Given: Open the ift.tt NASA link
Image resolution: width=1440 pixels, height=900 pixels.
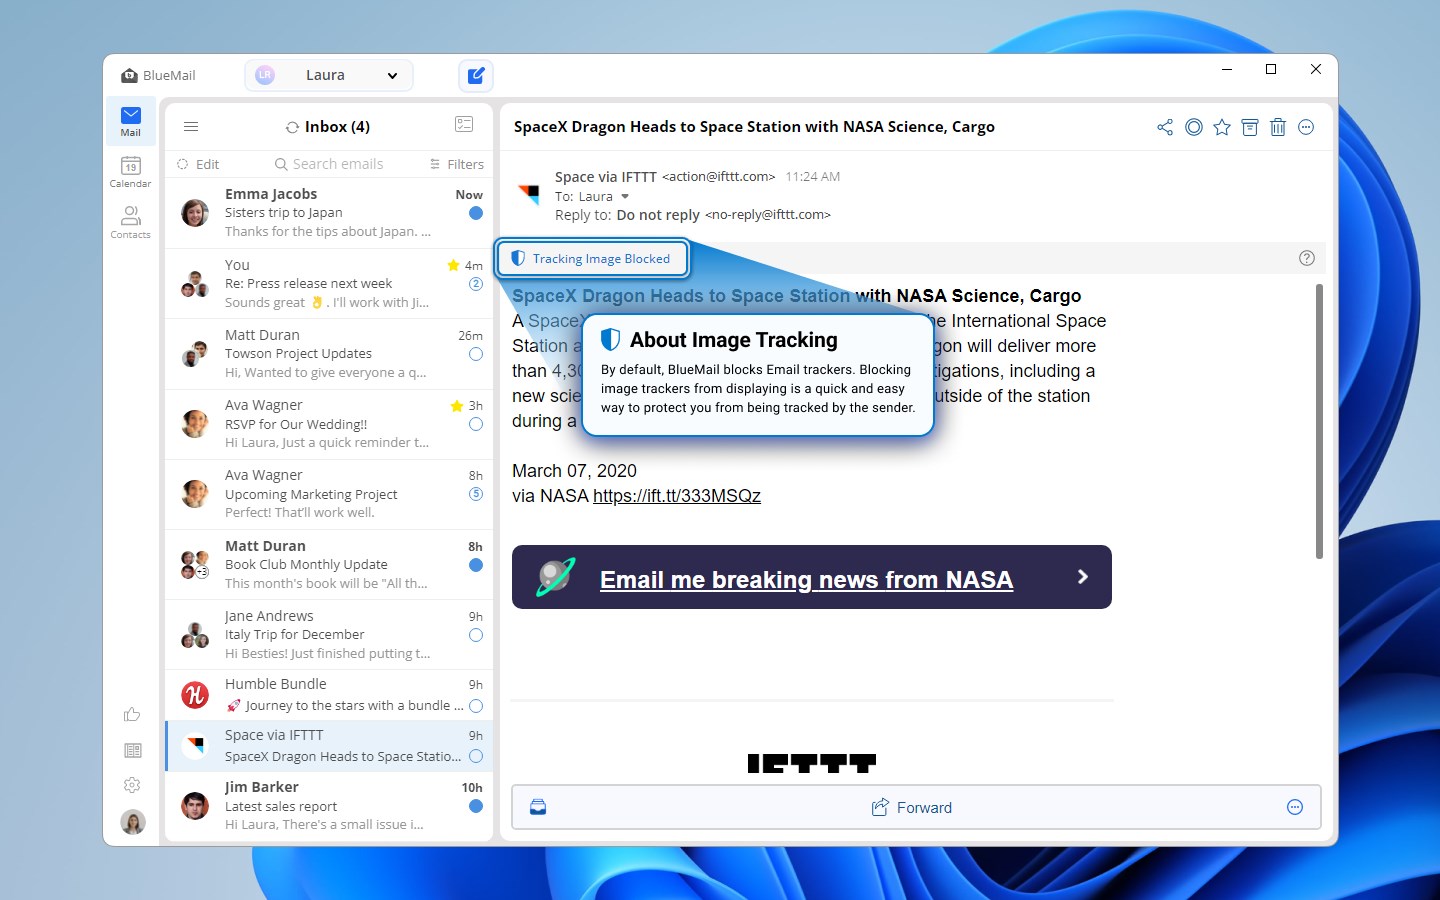Looking at the screenshot, I should 677,495.
